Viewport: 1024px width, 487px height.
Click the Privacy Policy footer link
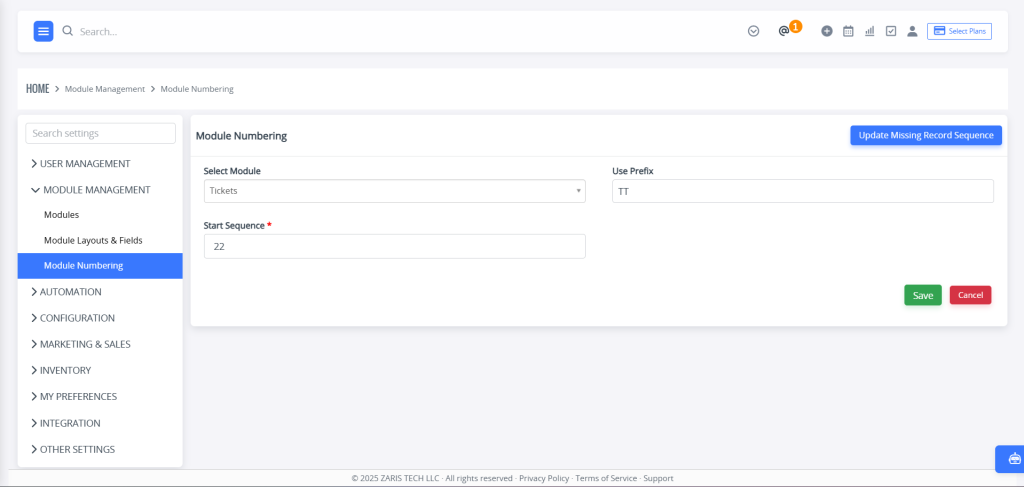tap(544, 478)
